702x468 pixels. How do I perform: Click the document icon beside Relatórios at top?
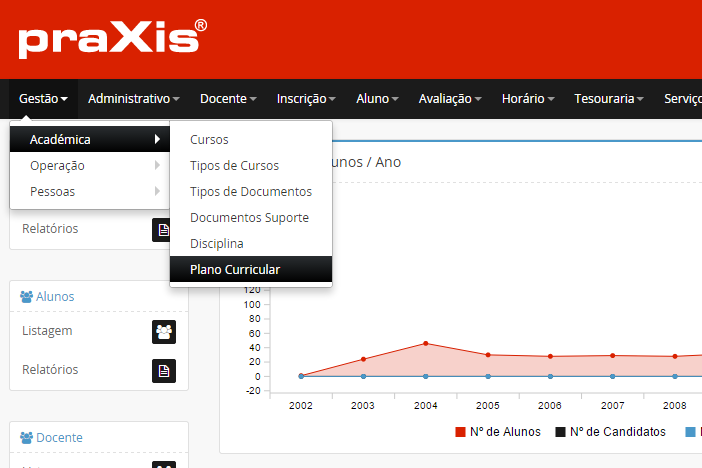point(164,229)
